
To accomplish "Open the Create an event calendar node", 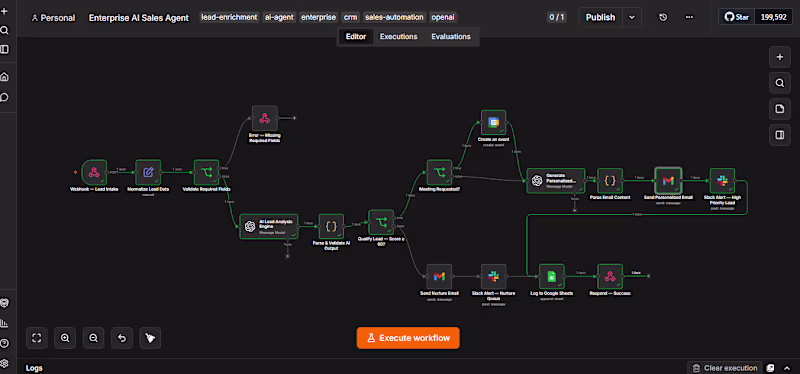I will pos(493,122).
